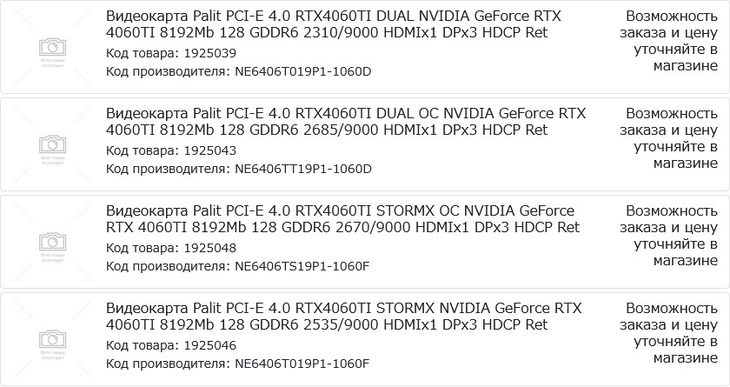Screen dimensions: 730x387
Task: Click manufacturer code NE6406TT19P1-1060D
Action: tap(303, 169)
